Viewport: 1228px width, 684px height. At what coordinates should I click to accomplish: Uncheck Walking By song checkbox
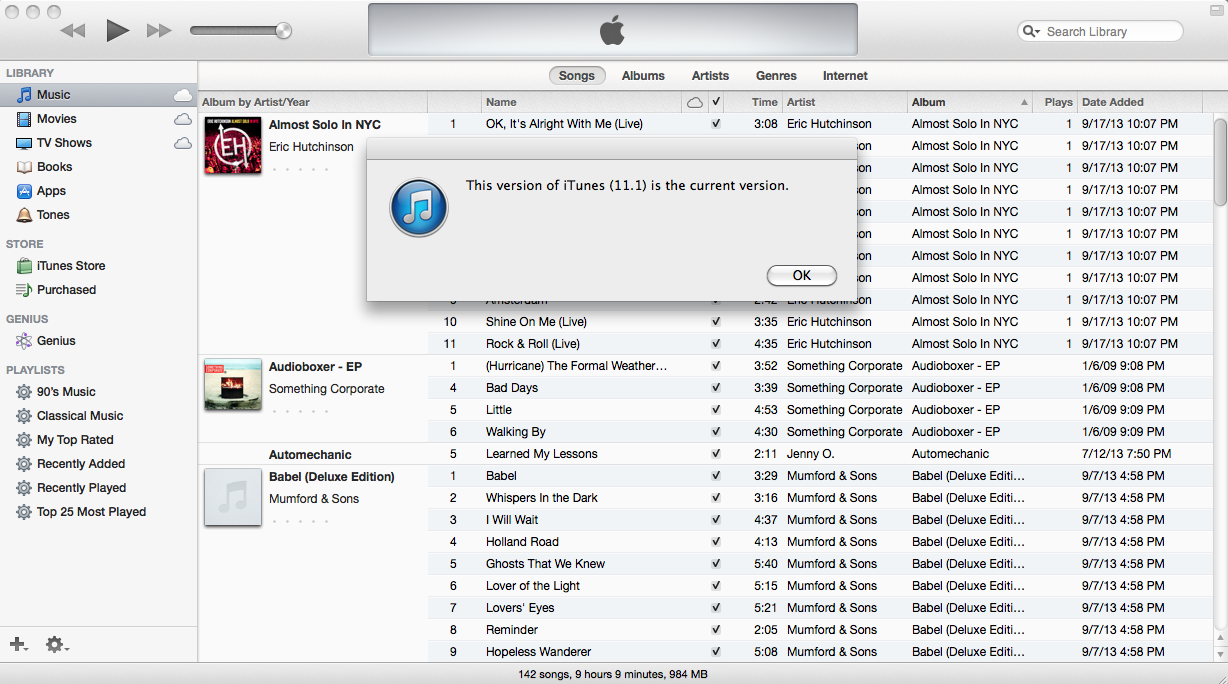716,432
